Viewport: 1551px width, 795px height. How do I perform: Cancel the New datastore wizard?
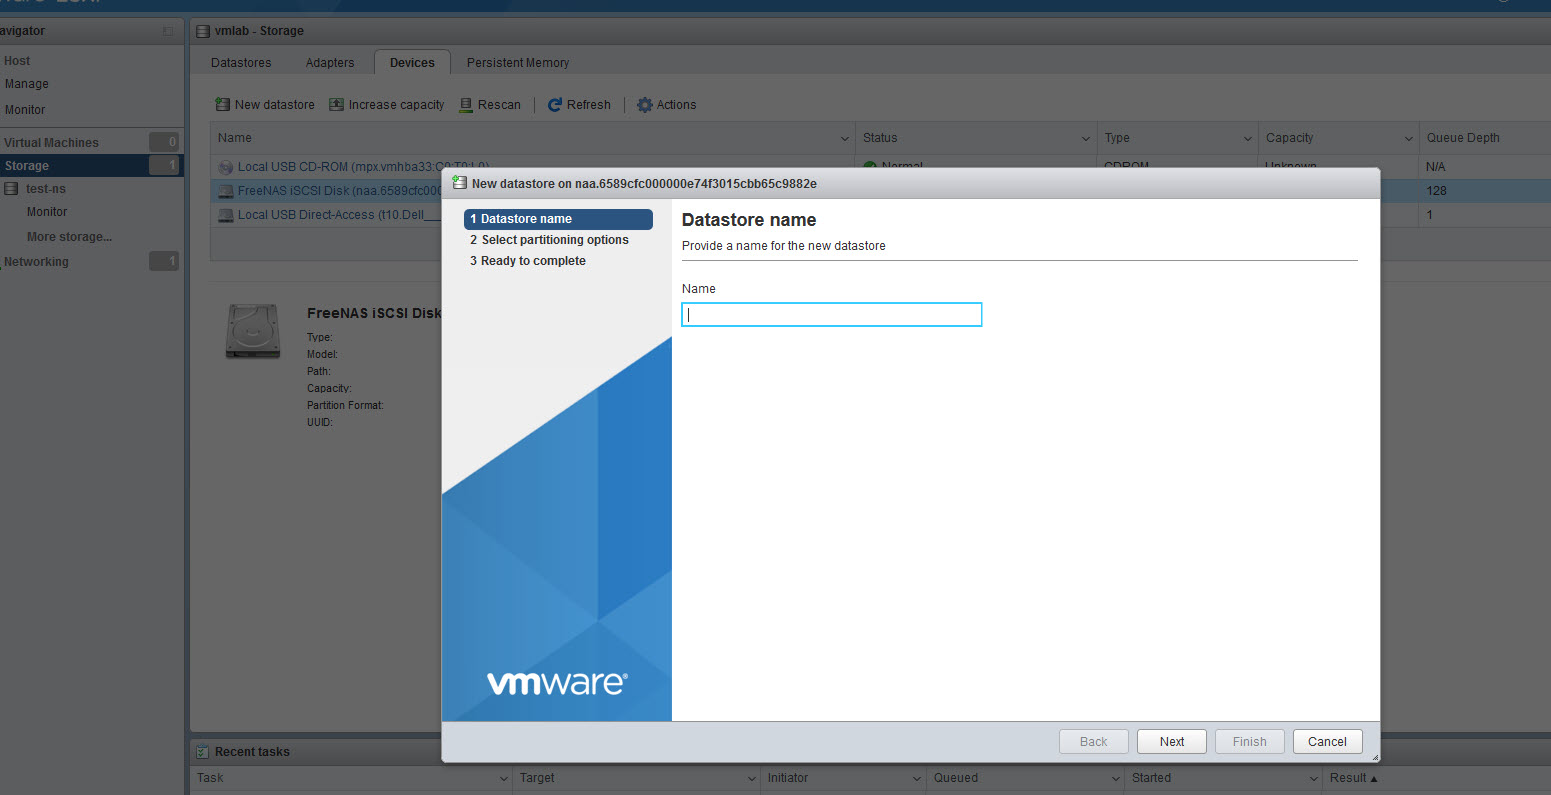pos(1327,742)
